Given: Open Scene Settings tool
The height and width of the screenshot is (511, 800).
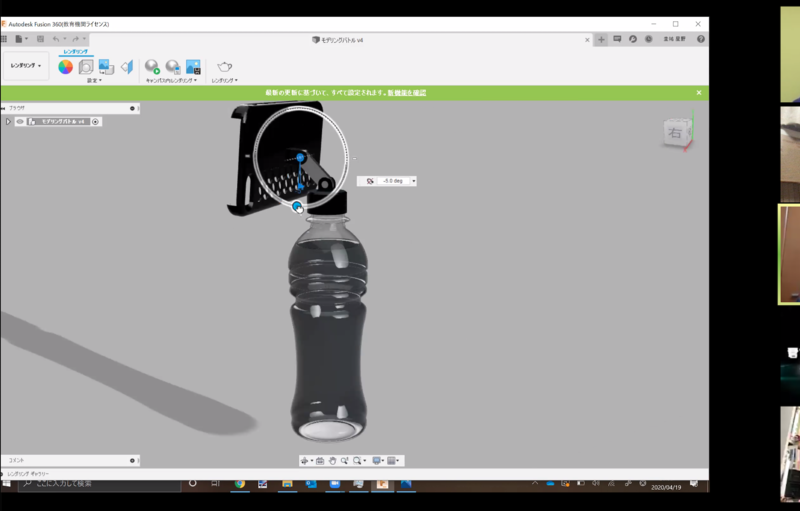Looking at the screenshot, I should click(86, 67).
